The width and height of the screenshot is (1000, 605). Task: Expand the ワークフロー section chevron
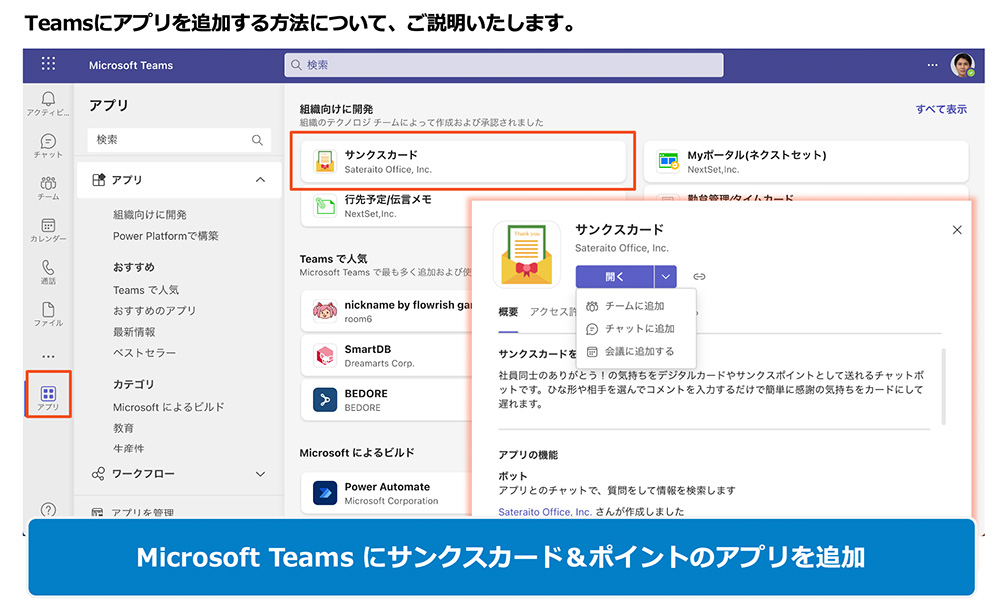coord(260,474)
